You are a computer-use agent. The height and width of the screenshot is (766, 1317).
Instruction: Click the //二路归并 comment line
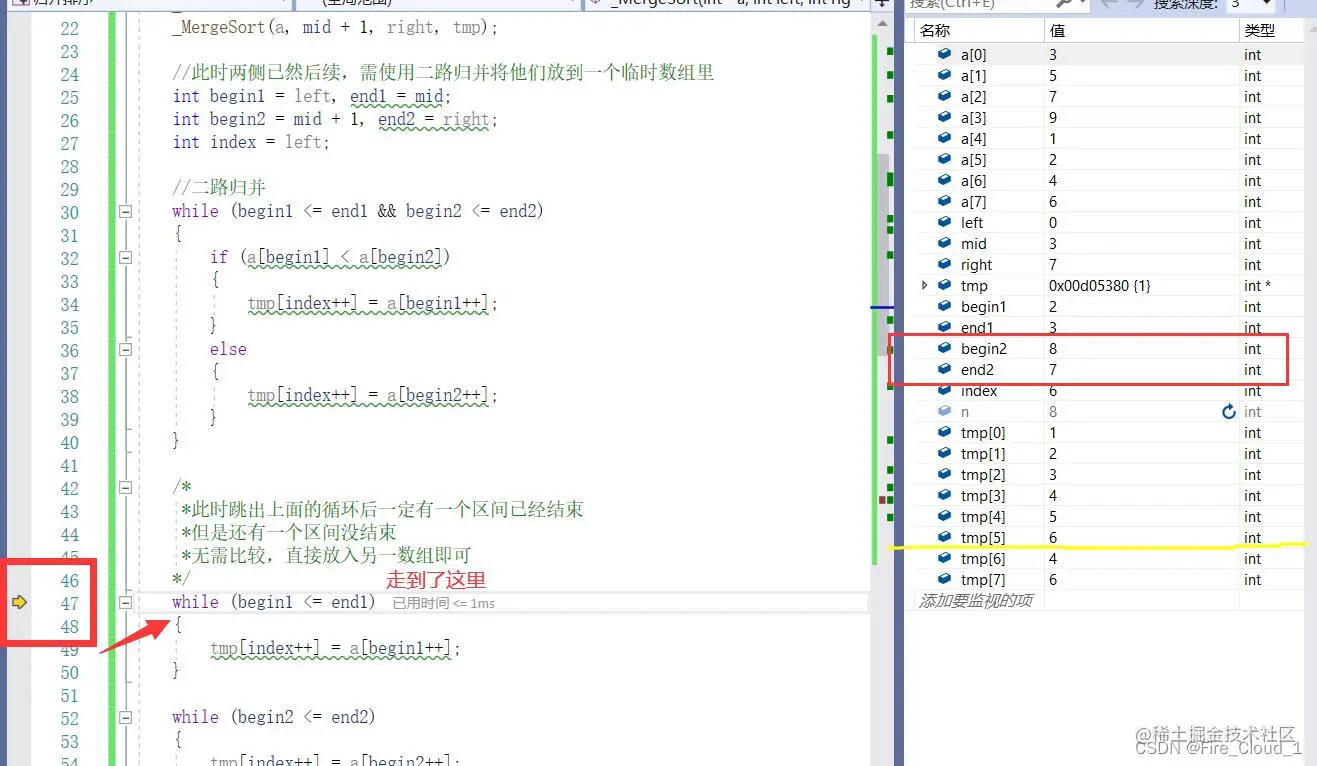tap(219, 188)
